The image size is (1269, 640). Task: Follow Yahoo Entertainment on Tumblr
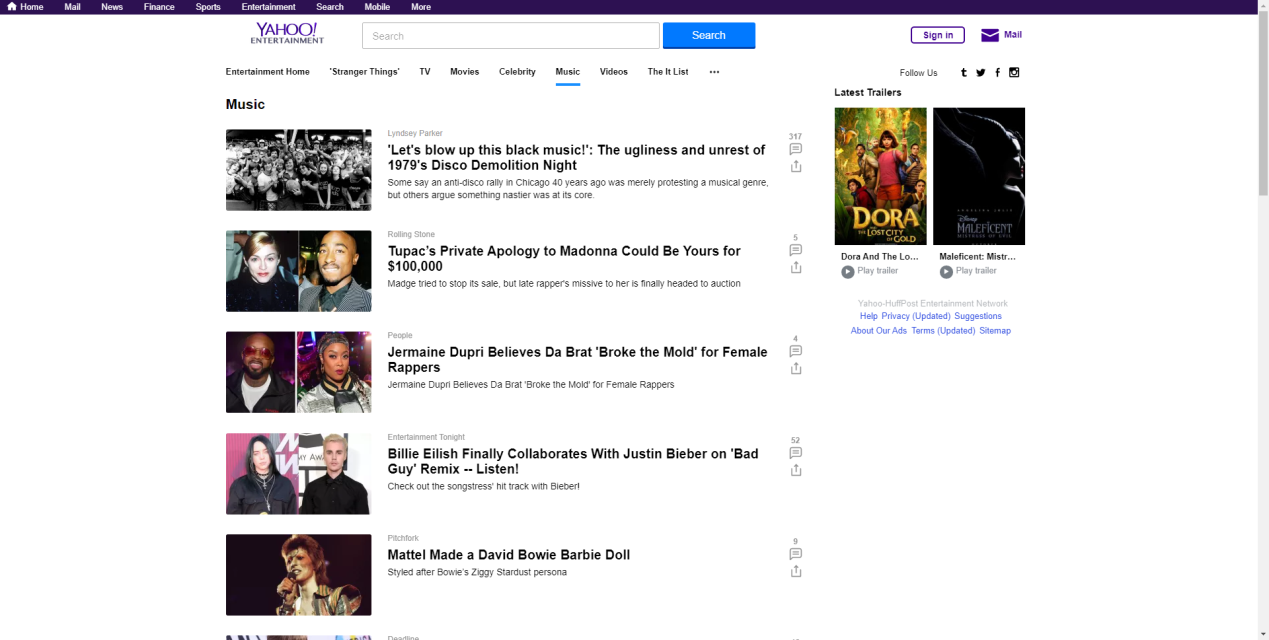point(964,72)
